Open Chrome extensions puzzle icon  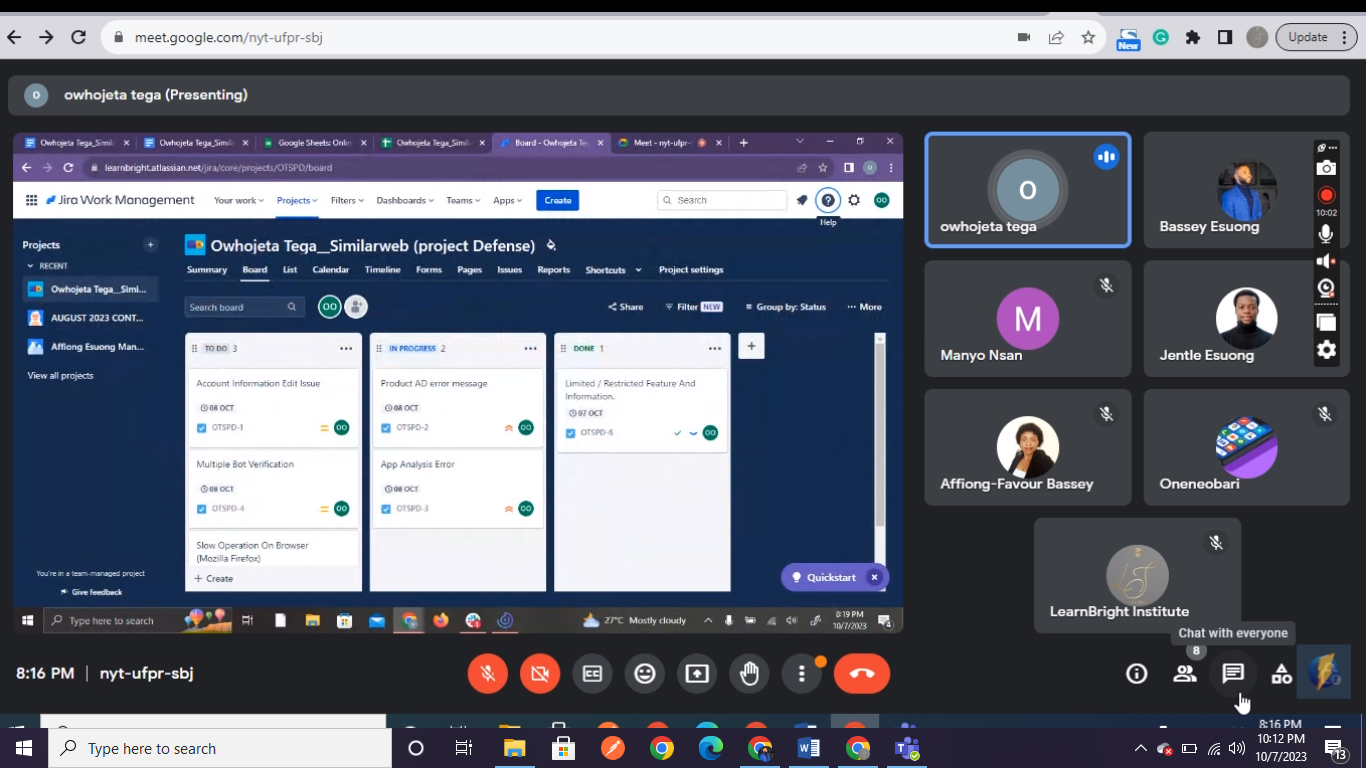coord(1193,37)
